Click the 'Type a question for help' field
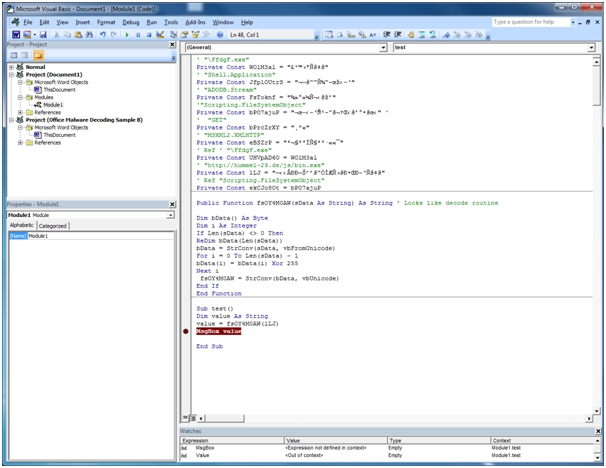 [x=530, y=22]
